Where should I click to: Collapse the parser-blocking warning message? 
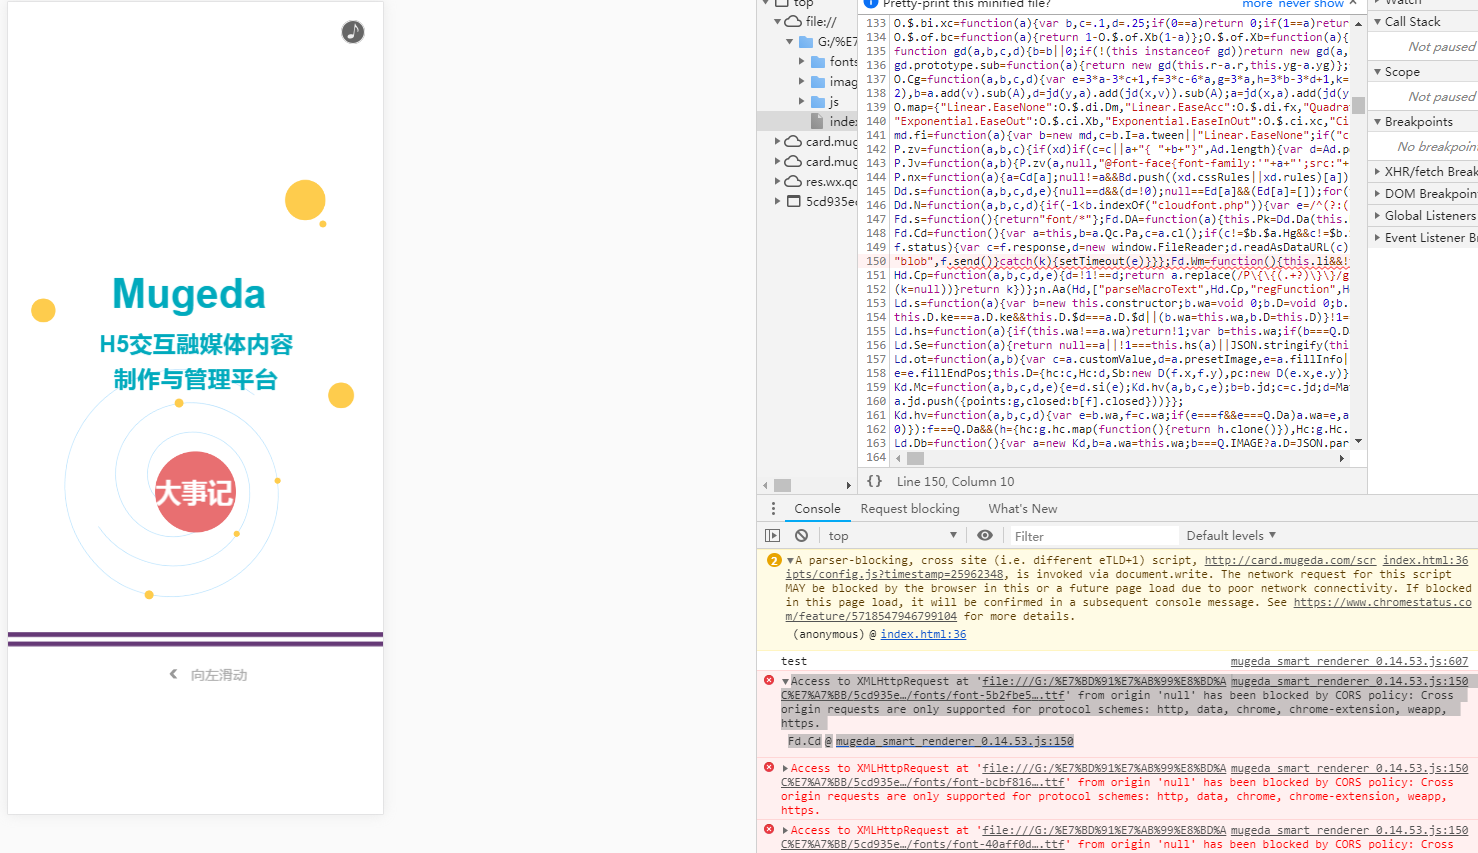pos(790,561)
